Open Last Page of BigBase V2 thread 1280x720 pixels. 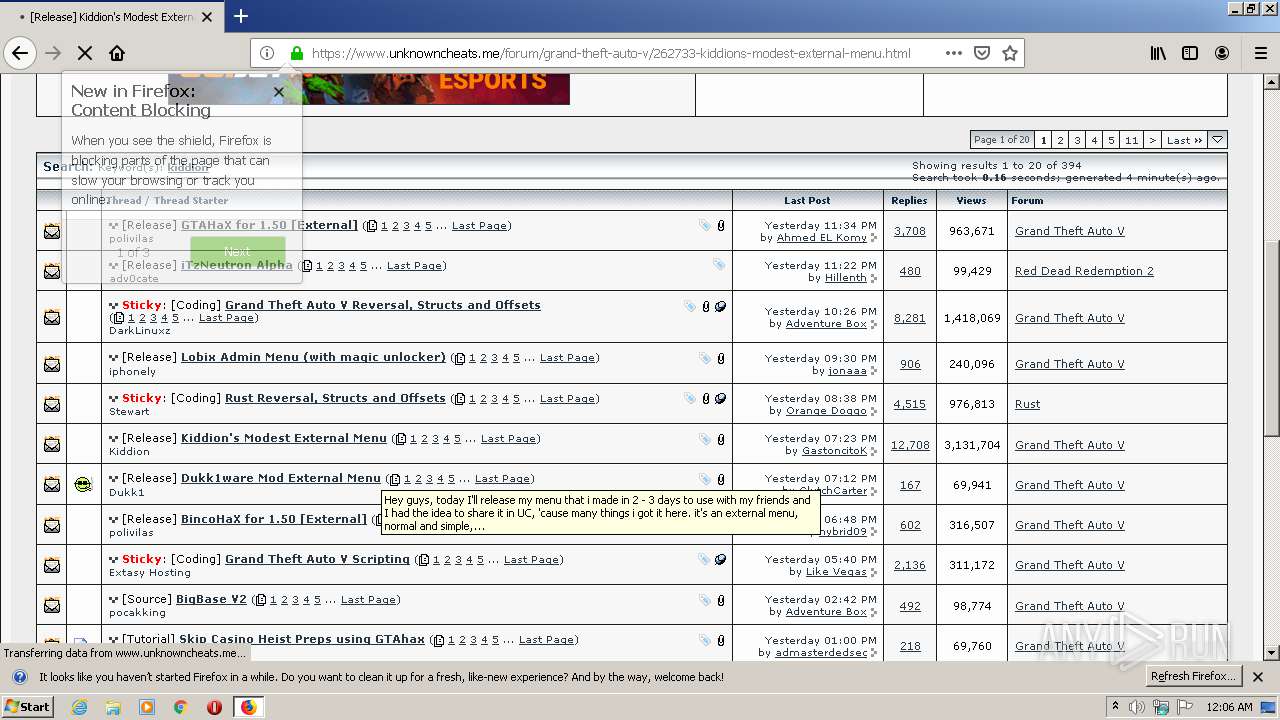pos(368,600)
